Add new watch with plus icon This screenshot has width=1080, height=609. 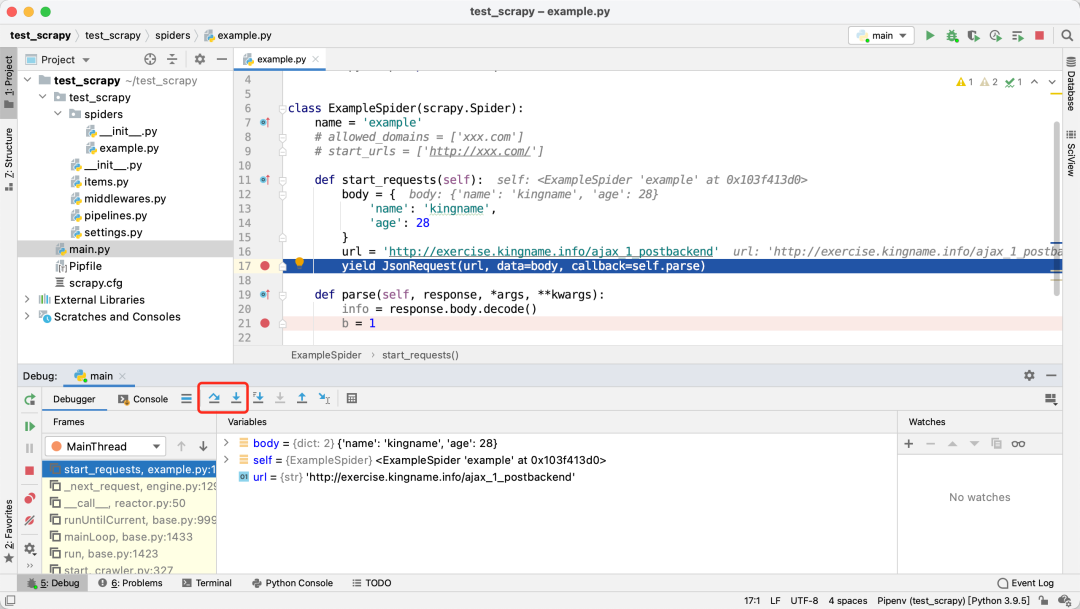click(908, 444)
